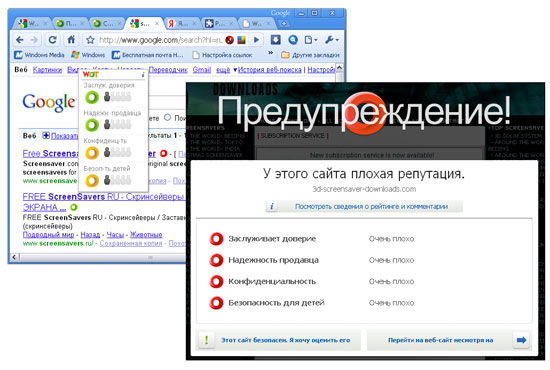Click the 3d-screensaver-downloads.com domain text

tap(364, 189)
